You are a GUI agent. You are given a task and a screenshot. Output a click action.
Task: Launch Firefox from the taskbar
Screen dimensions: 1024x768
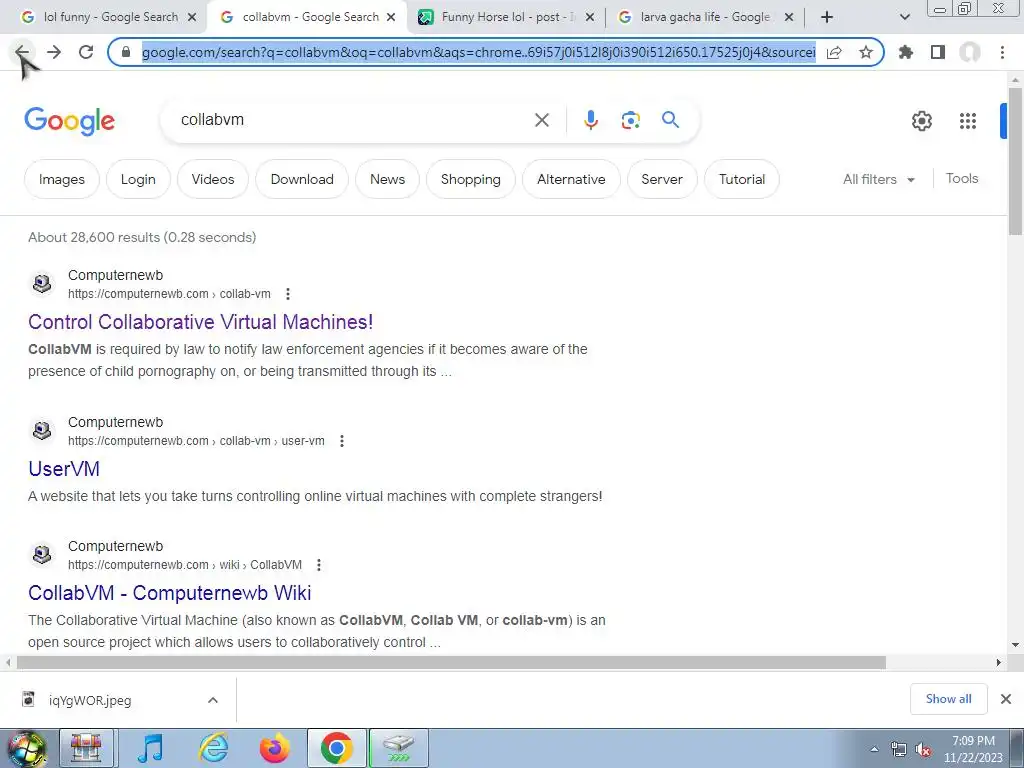point(275,748)
